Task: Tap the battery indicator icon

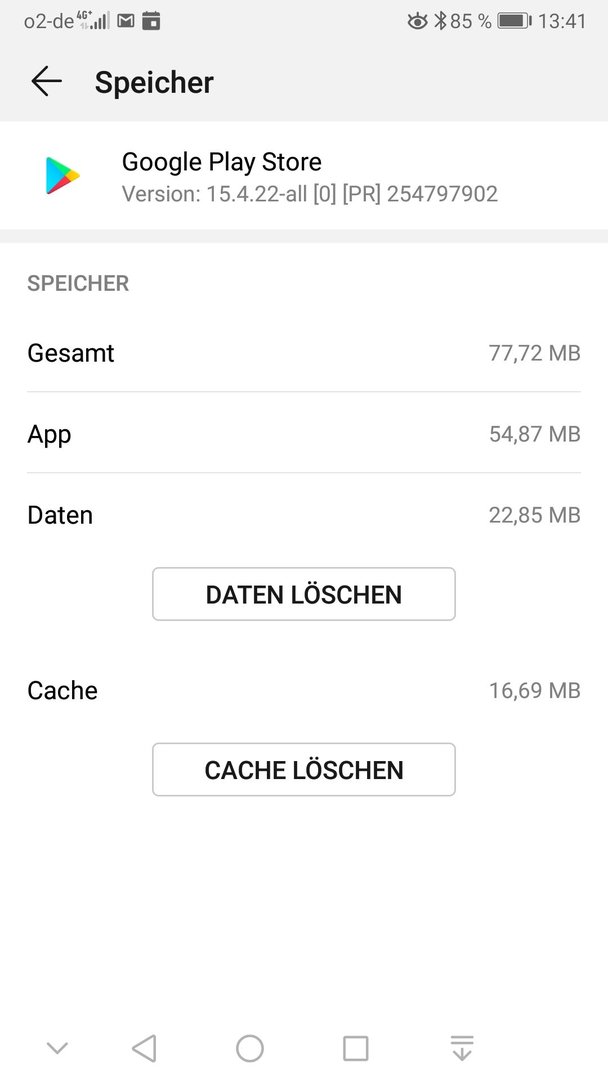Action: coord(514,21)
